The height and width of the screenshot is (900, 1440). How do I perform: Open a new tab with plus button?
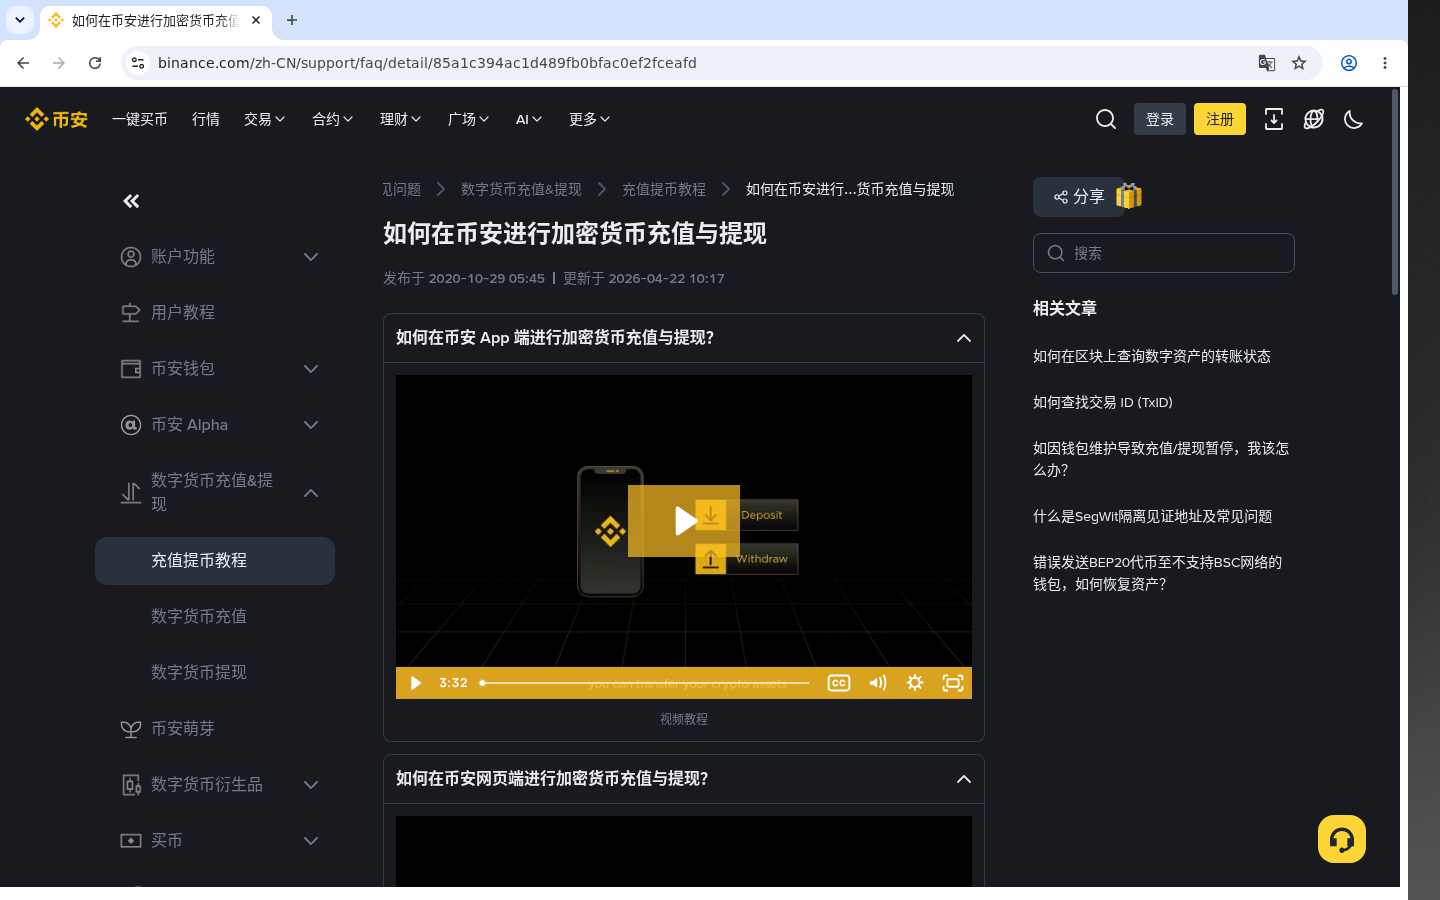point(292,20)
